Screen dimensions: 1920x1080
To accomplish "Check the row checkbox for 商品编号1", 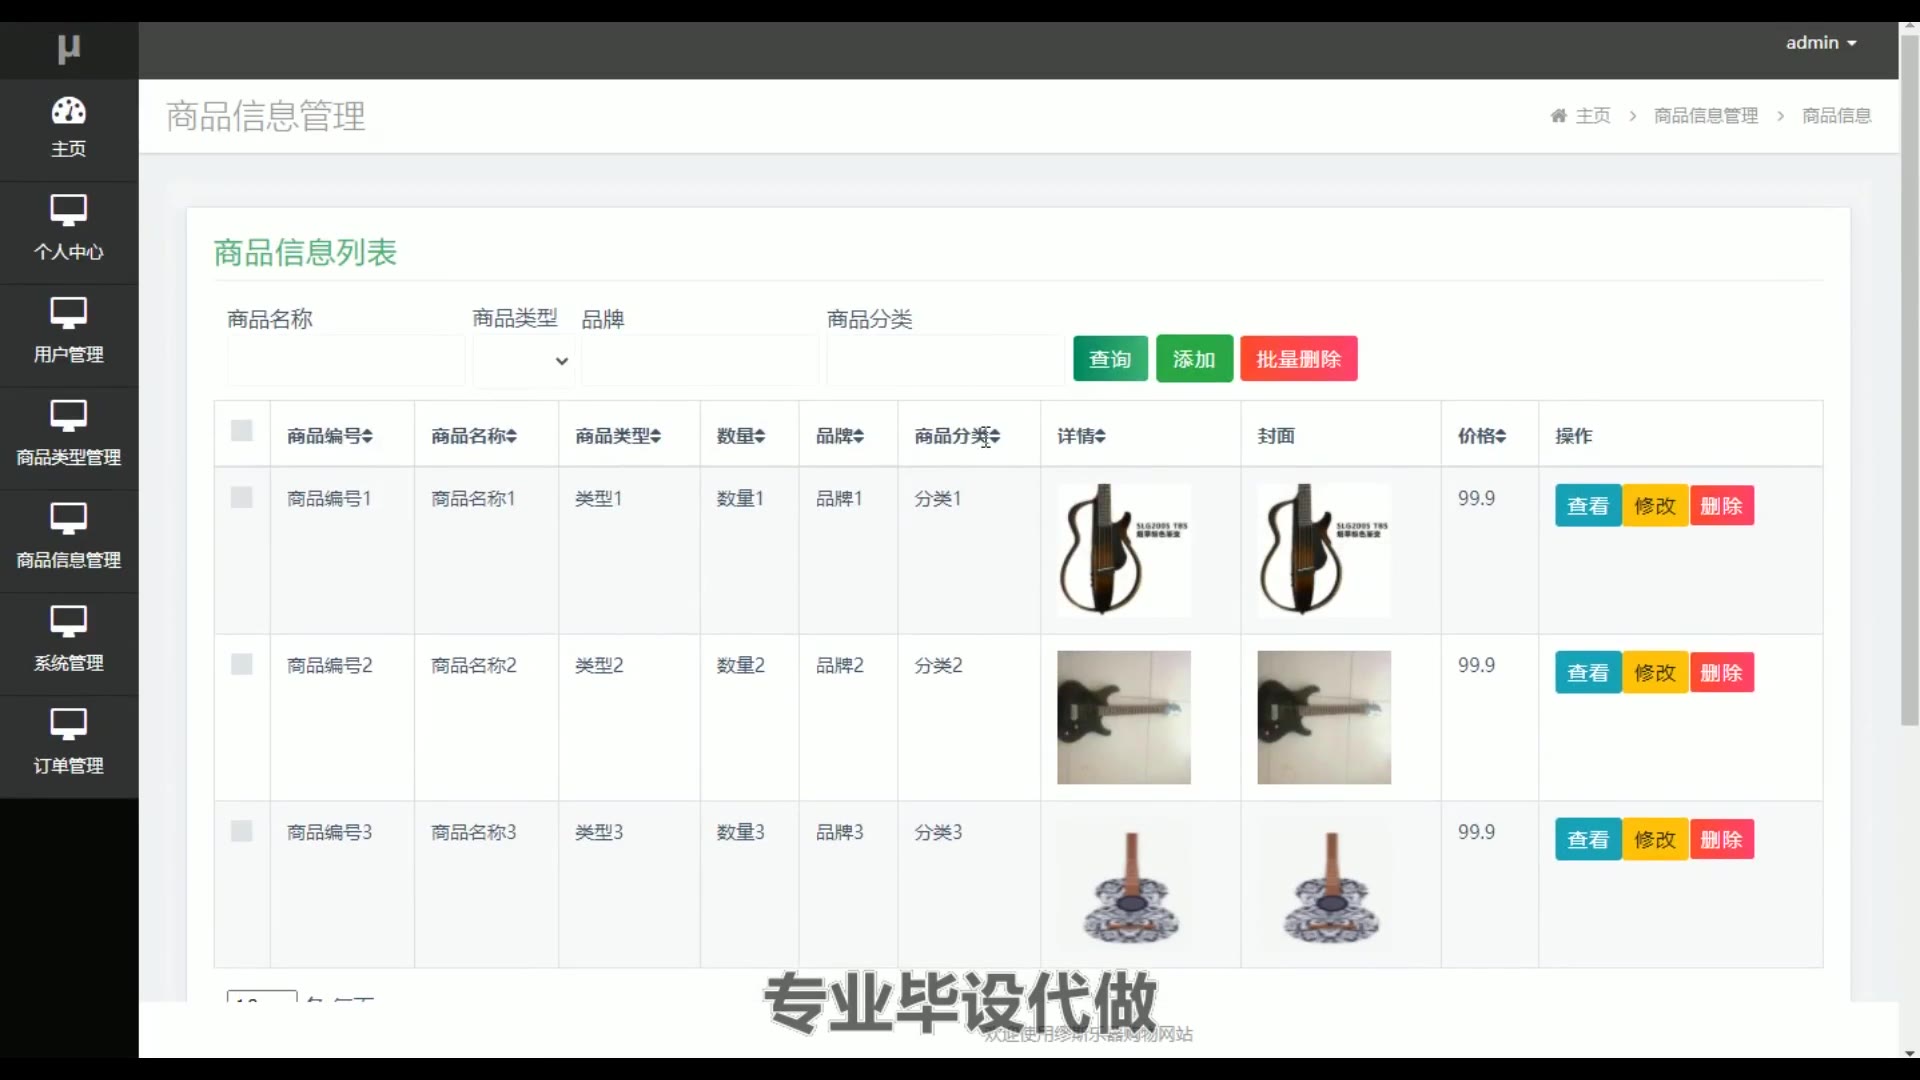I will [x=242, y=498].
